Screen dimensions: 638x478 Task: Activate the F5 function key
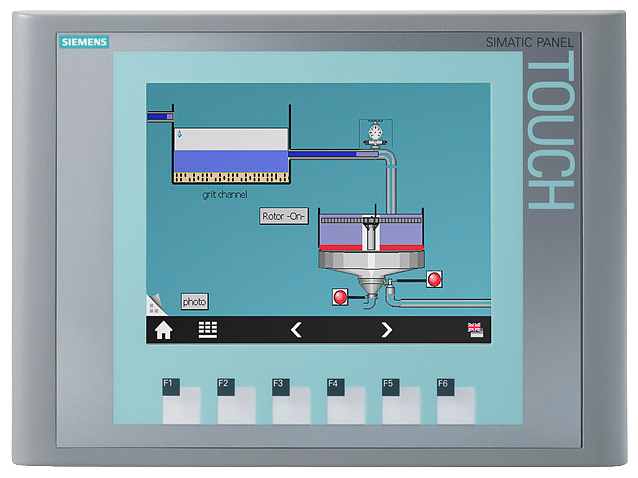click(401, 401)
